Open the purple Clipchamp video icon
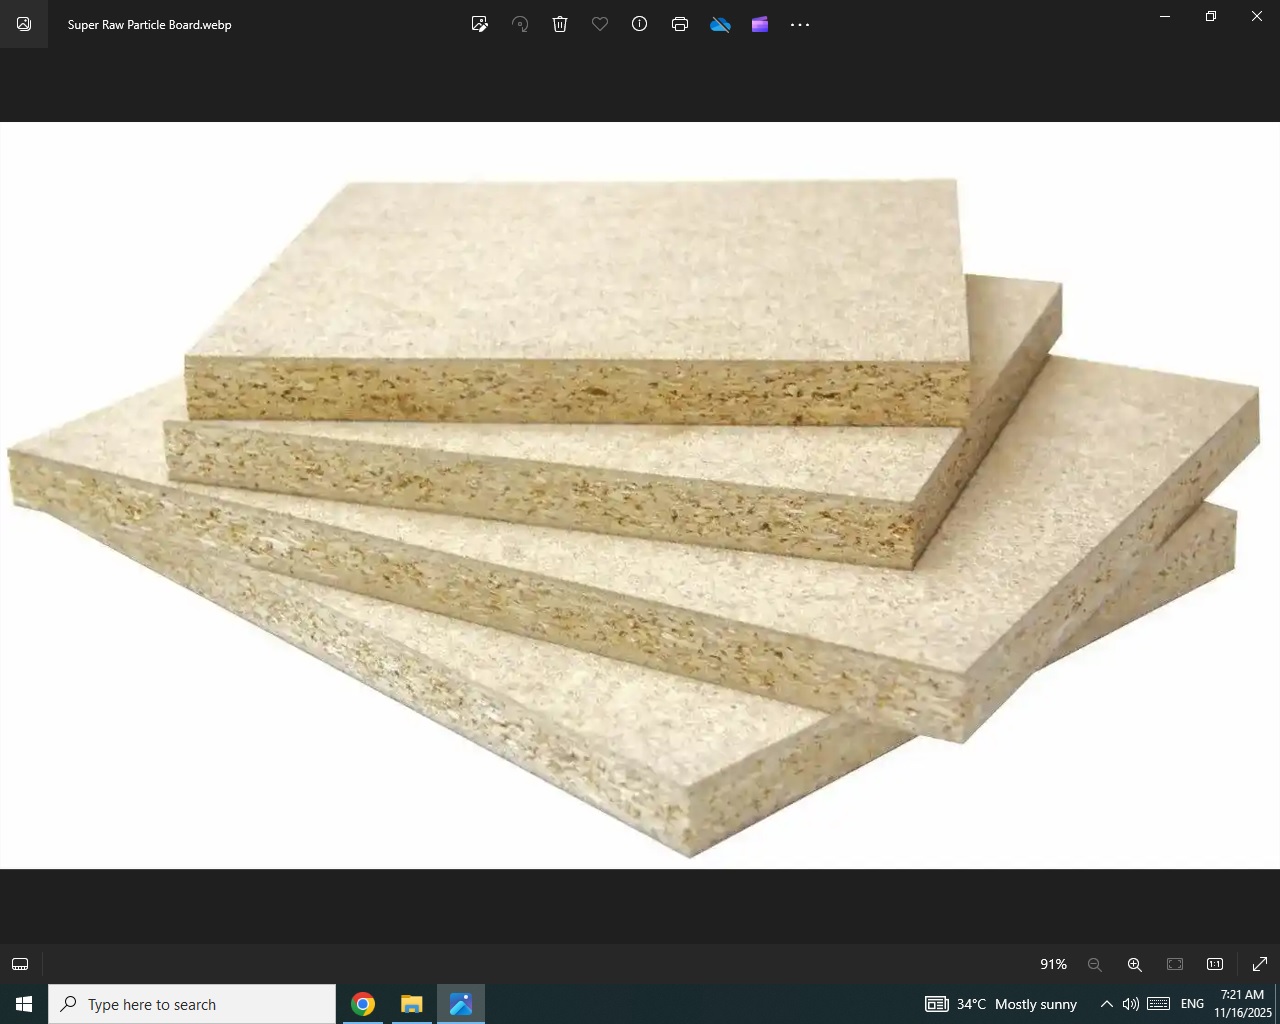Image resolution: width=1280 pixels, height=1024 pixels. (x=760, y=24)
